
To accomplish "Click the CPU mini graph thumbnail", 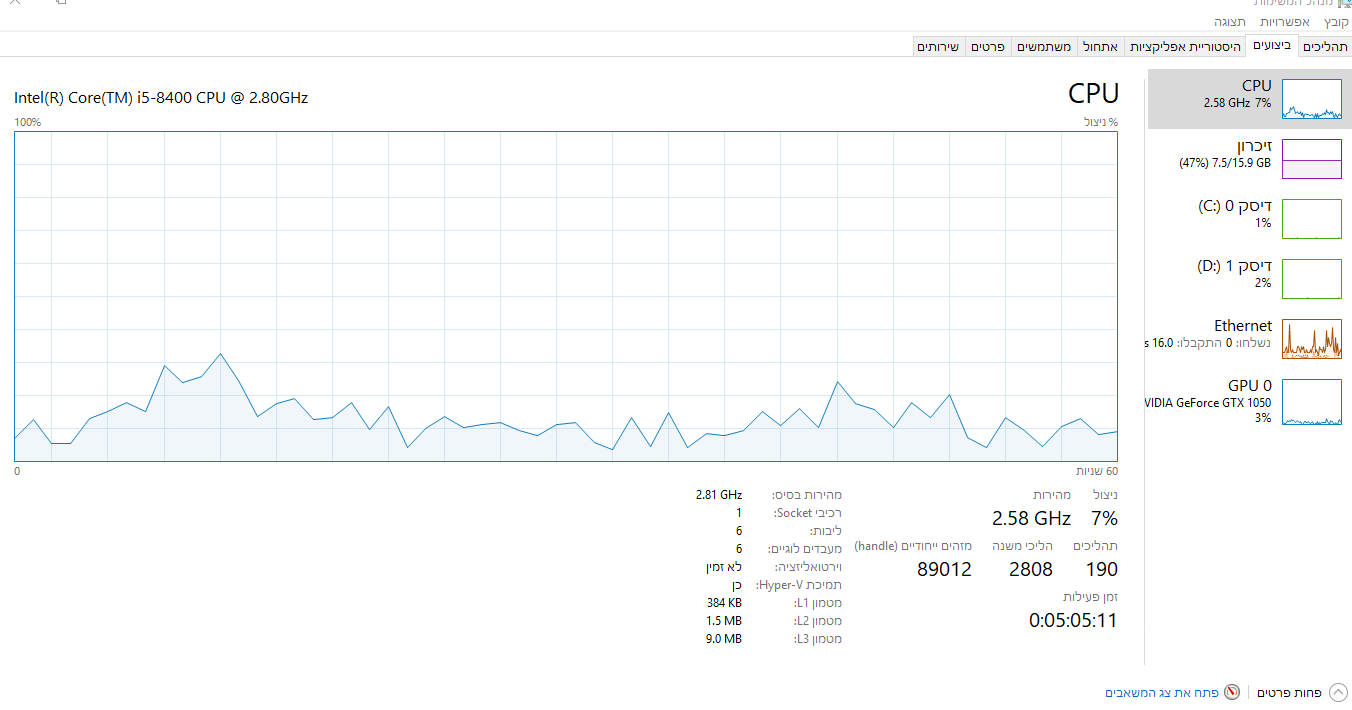I will (1311, 99).
